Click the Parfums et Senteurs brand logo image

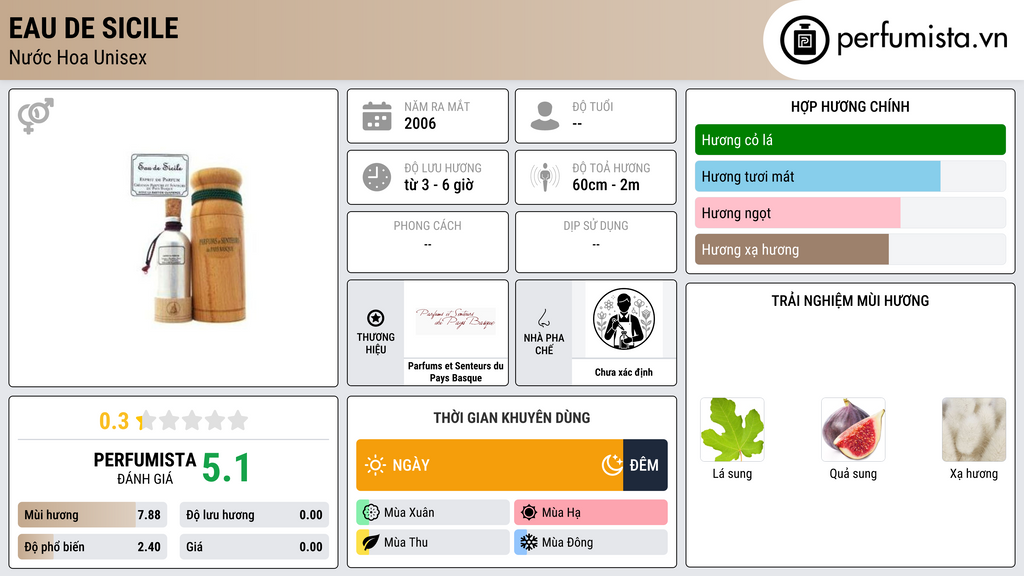[455, 321]
